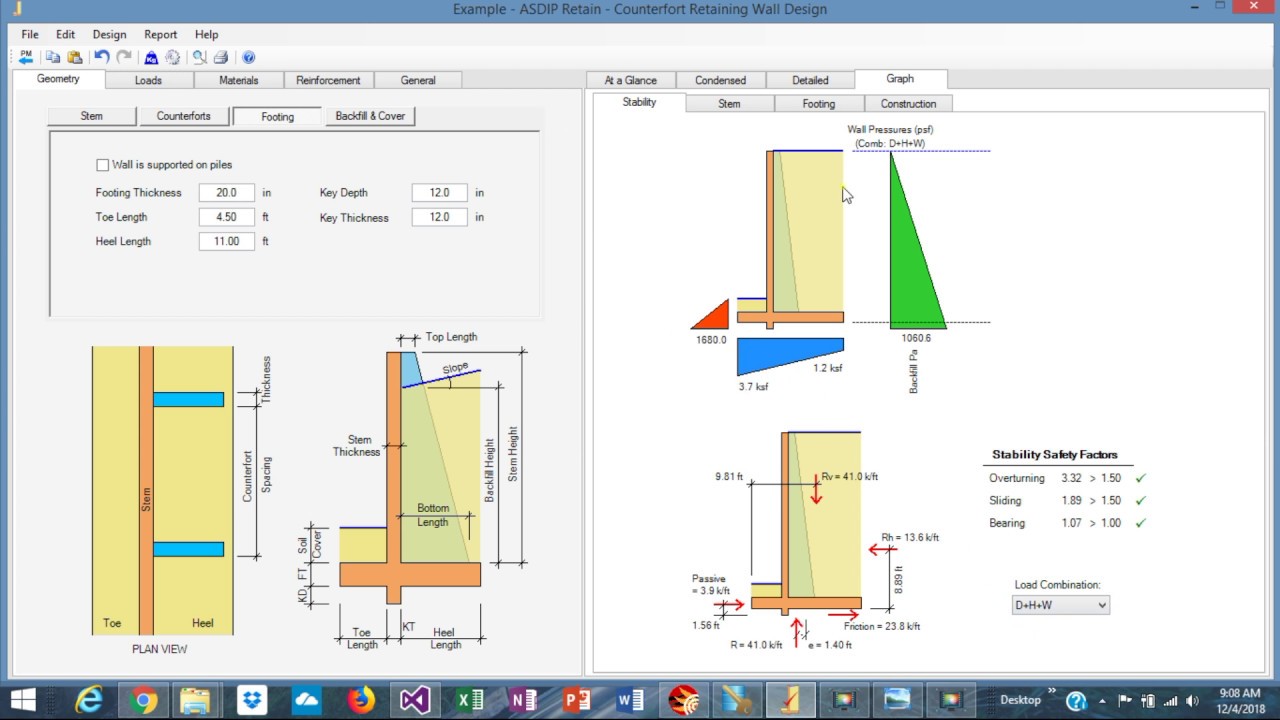The width and height of the screenshot is (1280, 720).
Task: Click the Heel Length input field
Action: [226, 241]
